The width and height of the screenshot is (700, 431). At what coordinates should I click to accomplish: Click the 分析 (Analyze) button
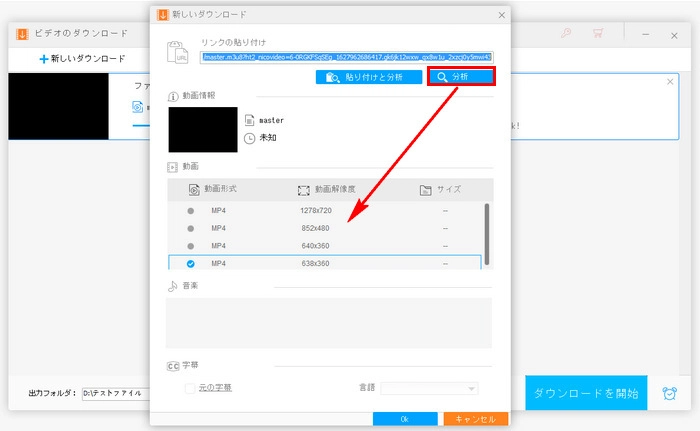tap(461, 77)
